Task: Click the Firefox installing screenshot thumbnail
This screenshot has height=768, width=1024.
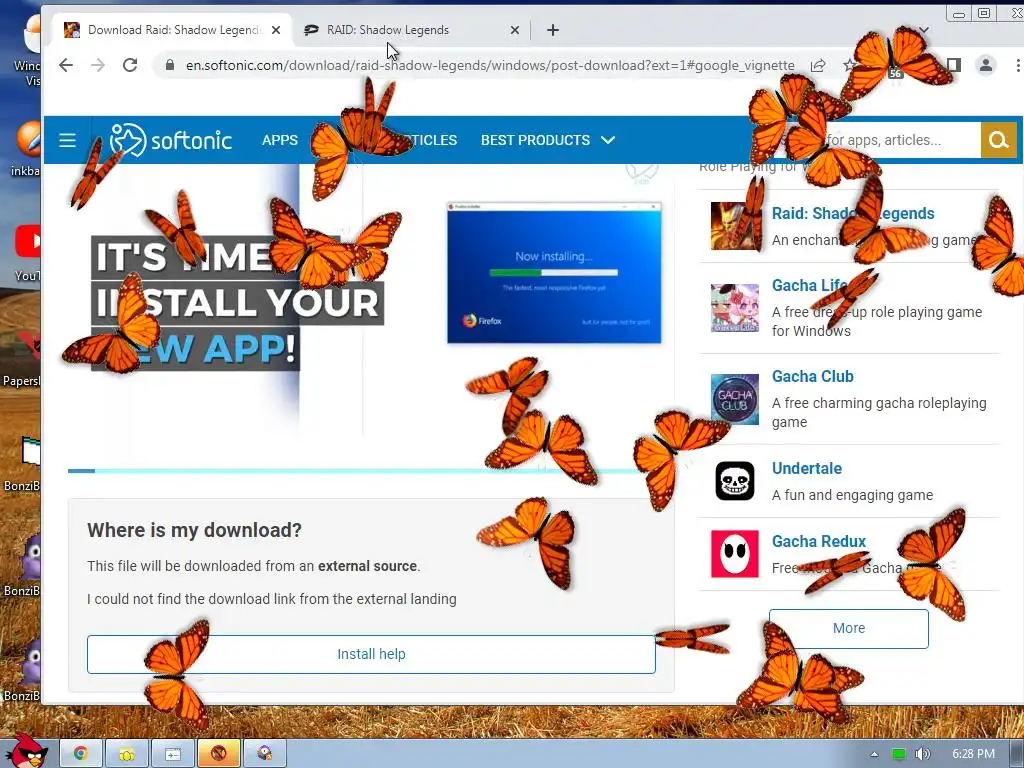Action: point(554,272)
